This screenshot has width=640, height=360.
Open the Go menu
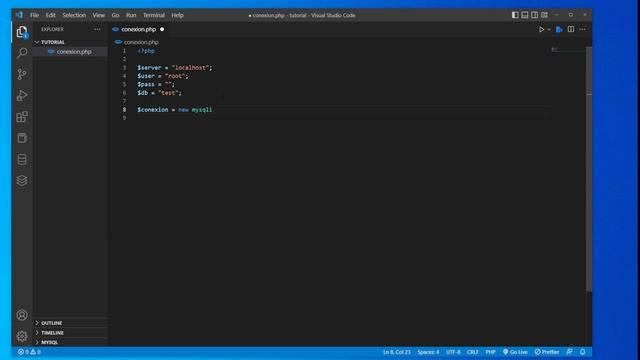tap(116, 15)
